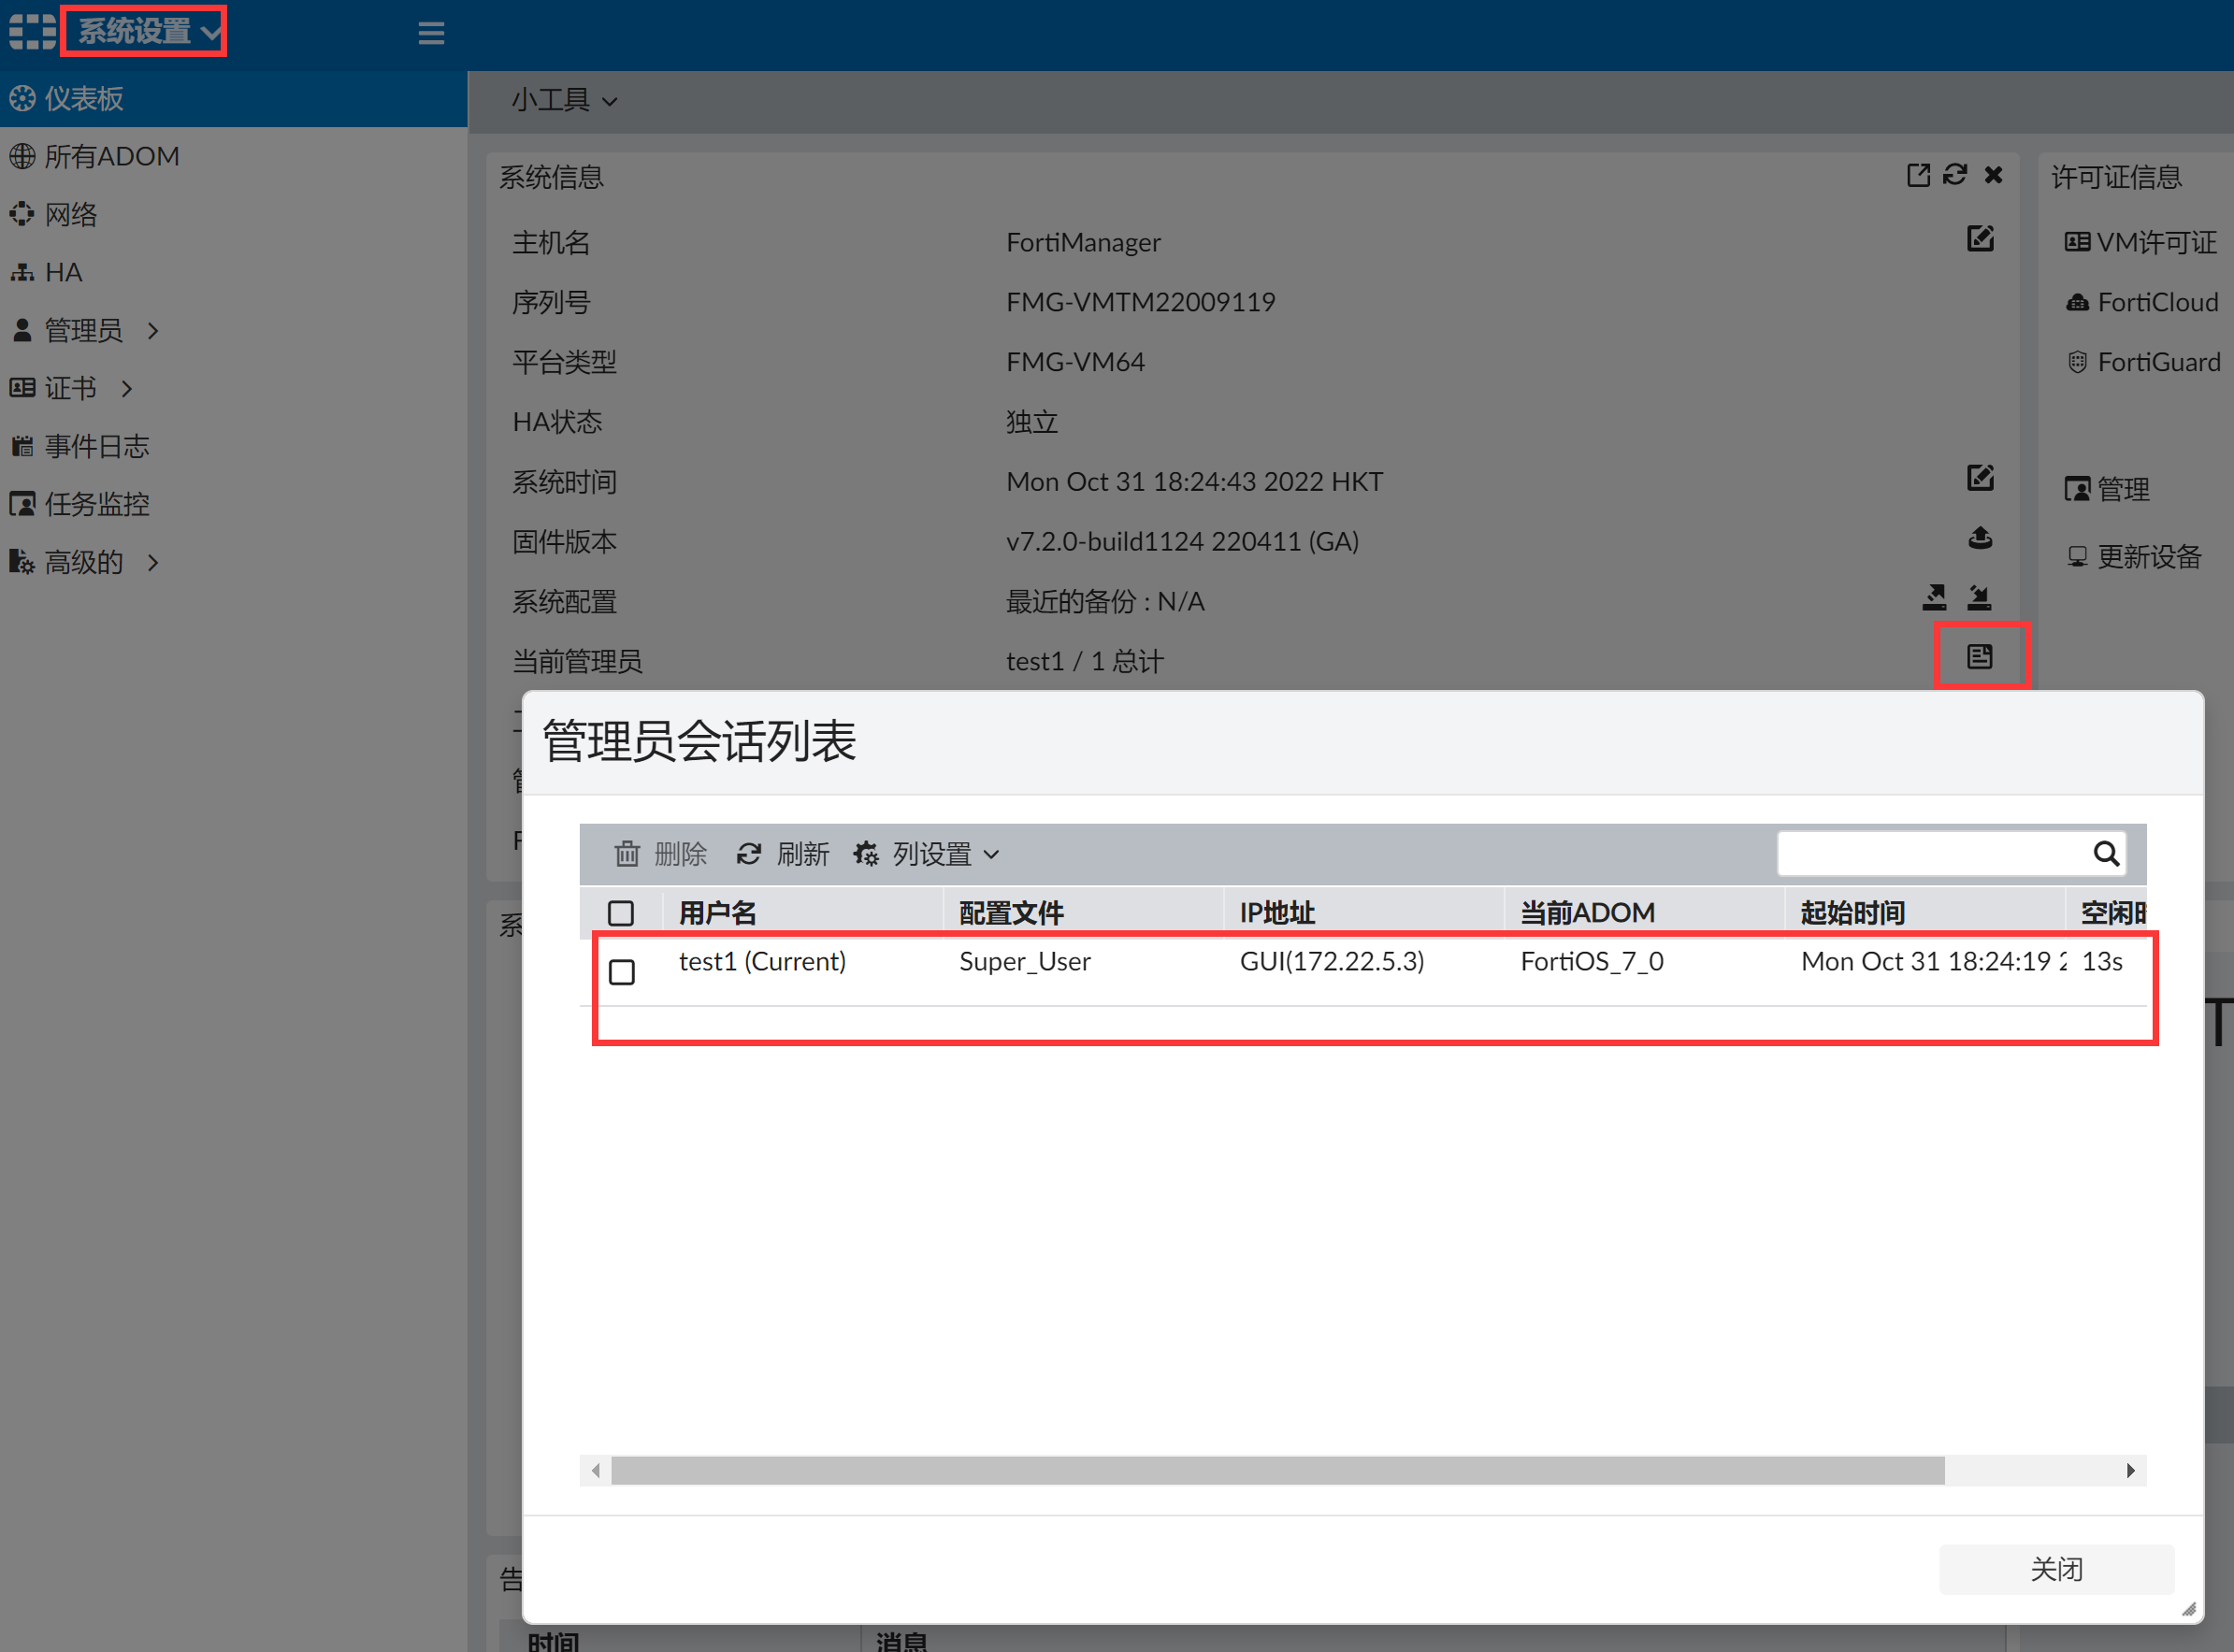The height and width of the screenshot is (1652, 2234).
Task: Check the test1 (Current) session checkbox
Action: coord(621,971)
